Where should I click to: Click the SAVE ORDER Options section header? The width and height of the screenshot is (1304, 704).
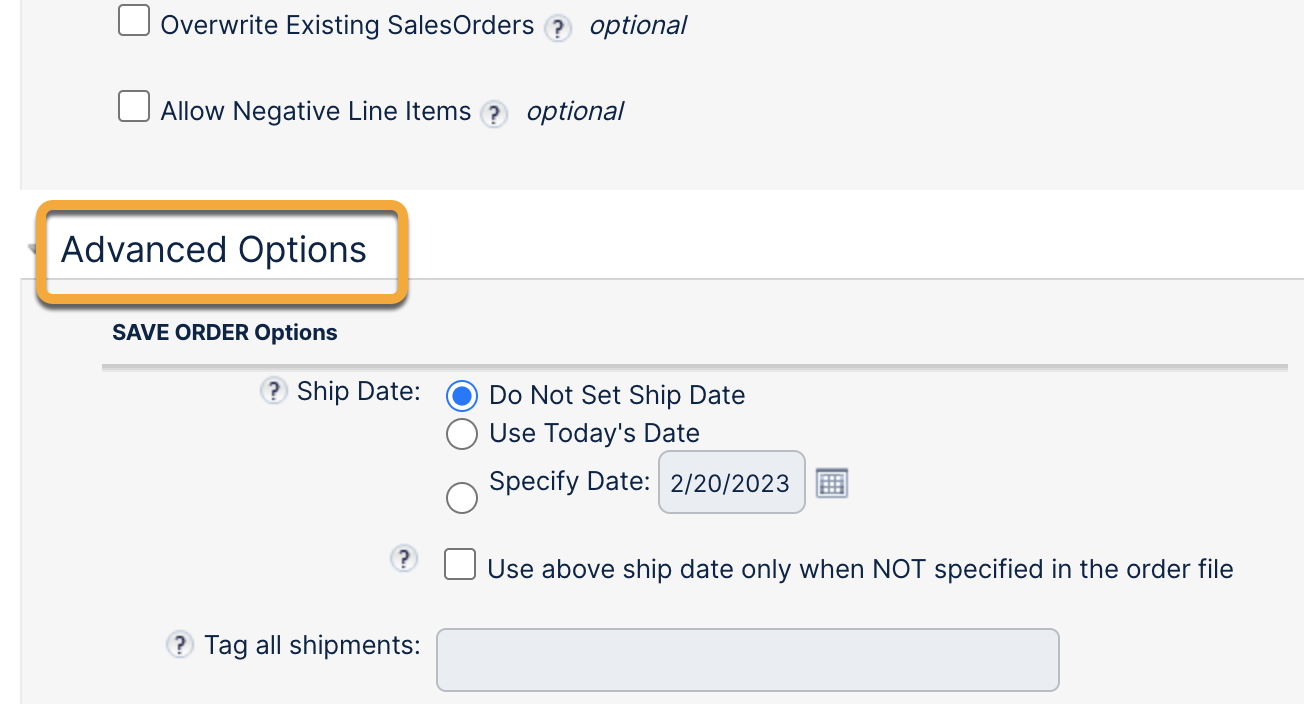click(x=225, y=333)
